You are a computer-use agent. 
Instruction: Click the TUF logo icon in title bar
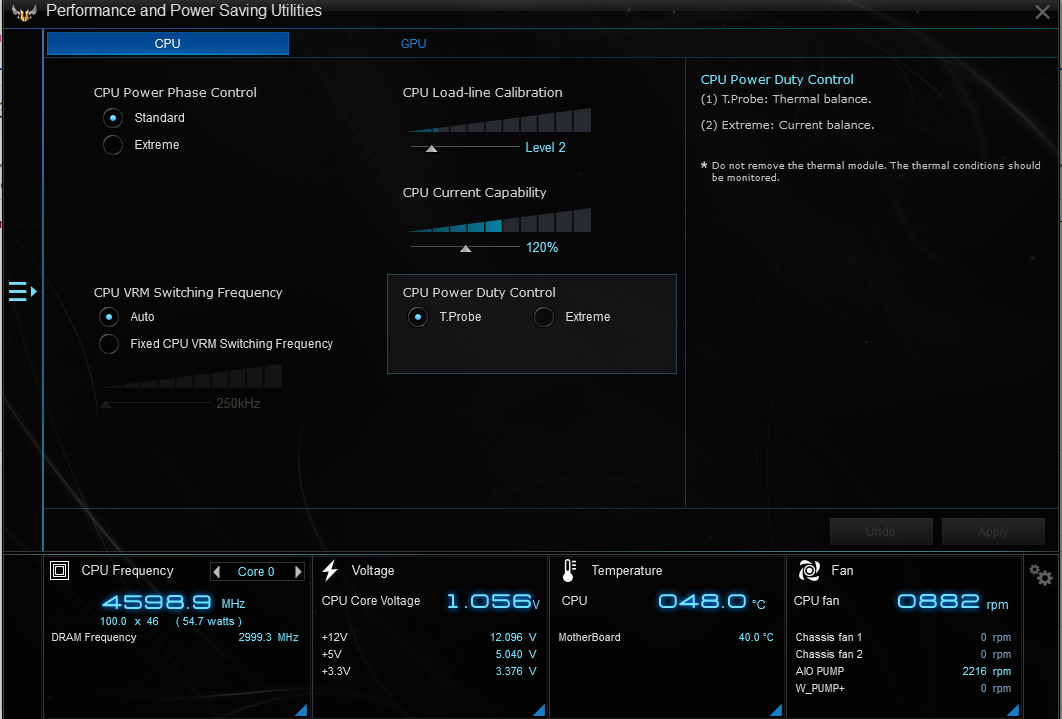coord(24,12)
